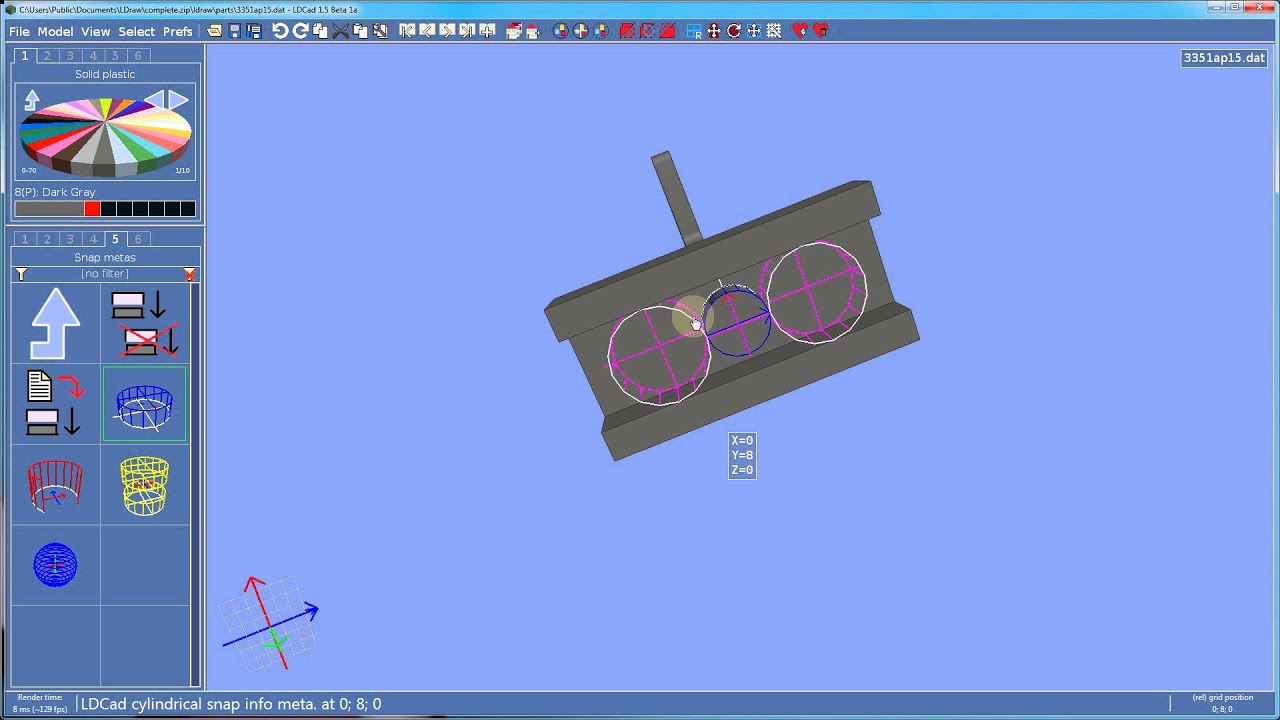This screenshot has height=720, width=1280.
Task: Click the scissors Cut icon
Action: tap(340, 31)
